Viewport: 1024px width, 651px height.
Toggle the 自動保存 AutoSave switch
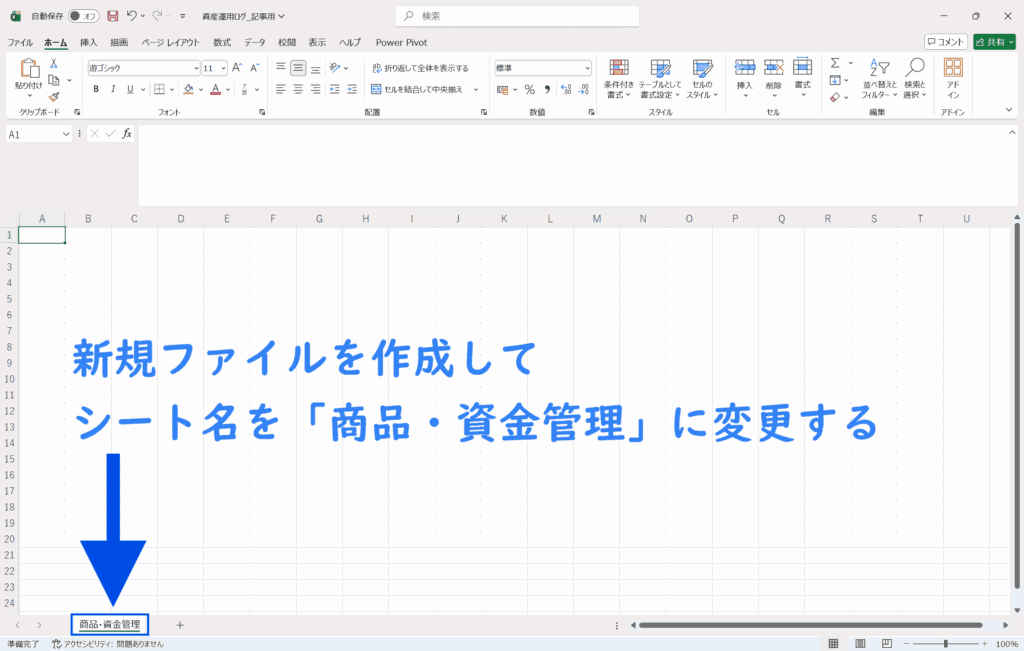click(x=83, y=16)
